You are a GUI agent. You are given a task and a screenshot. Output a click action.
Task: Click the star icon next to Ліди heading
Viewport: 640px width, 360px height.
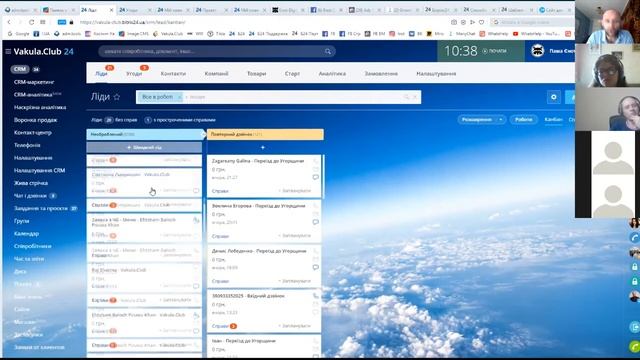click(117, 97)
